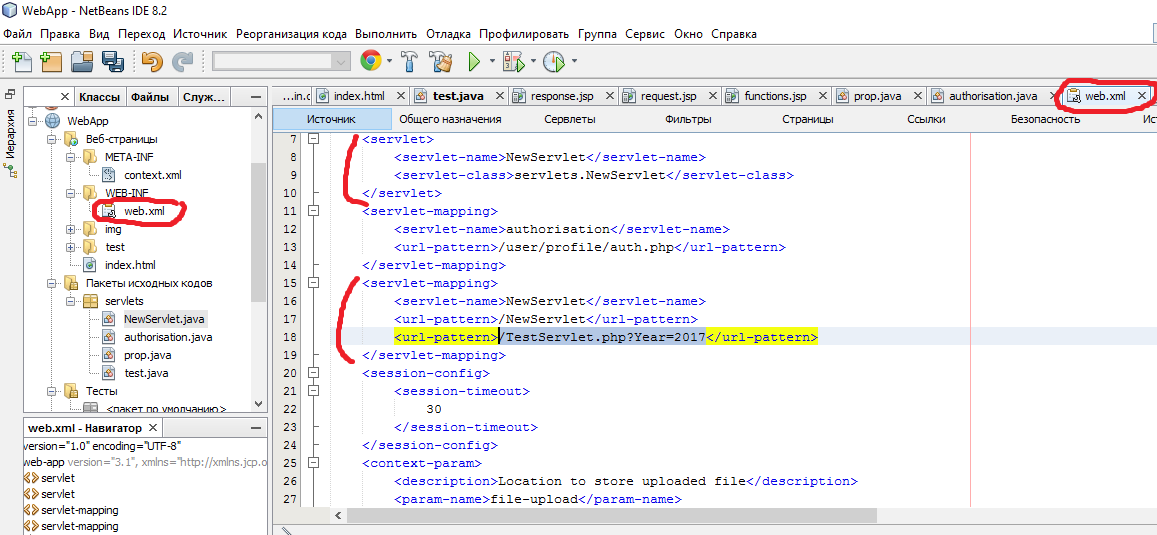Close the request.jsp editor tab
Screen dimensions: 1157x535
tap(712, 96)
